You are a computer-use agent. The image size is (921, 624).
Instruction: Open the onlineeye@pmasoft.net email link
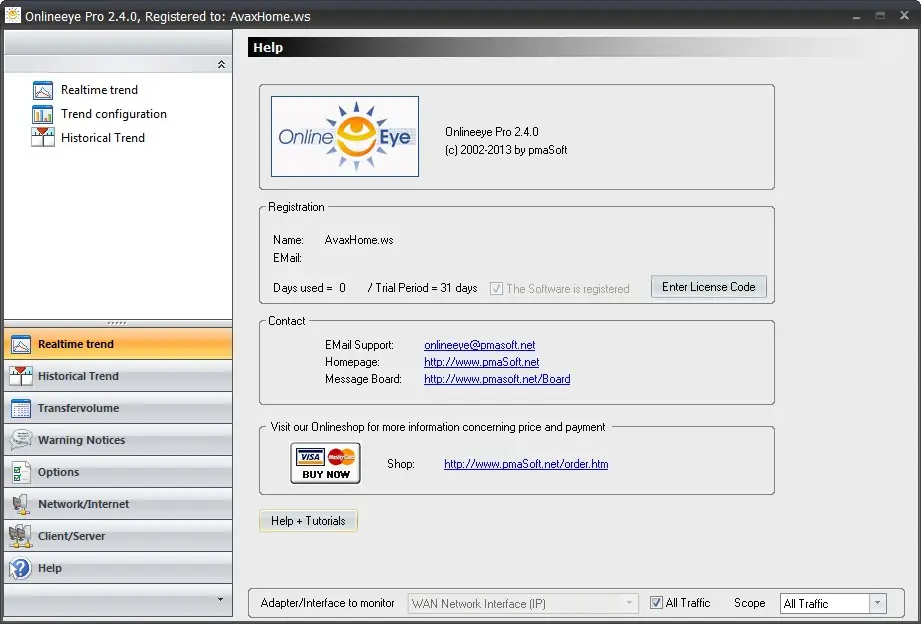point(479,345)
